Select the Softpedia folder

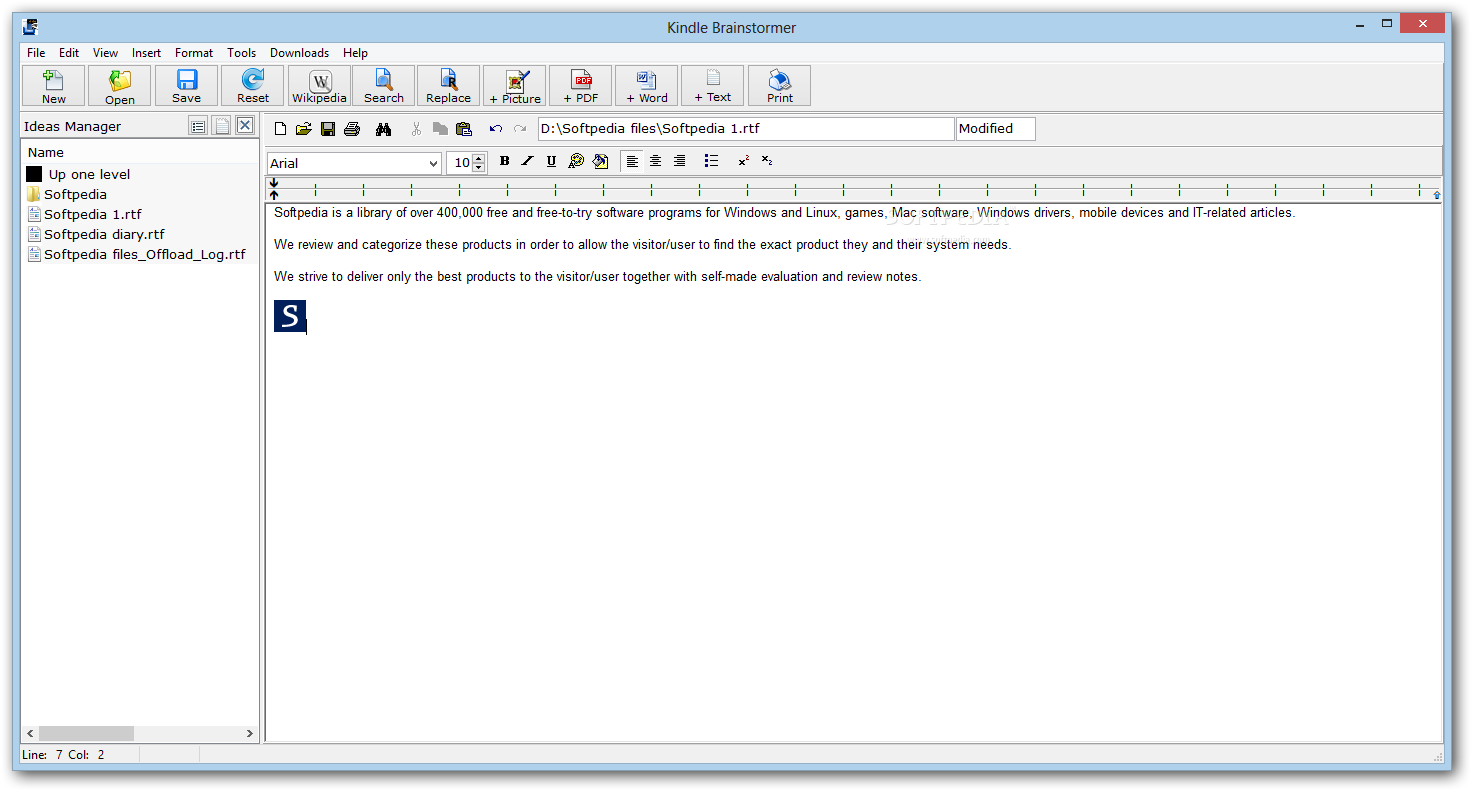pyautogui.click(x=66, y=194)
